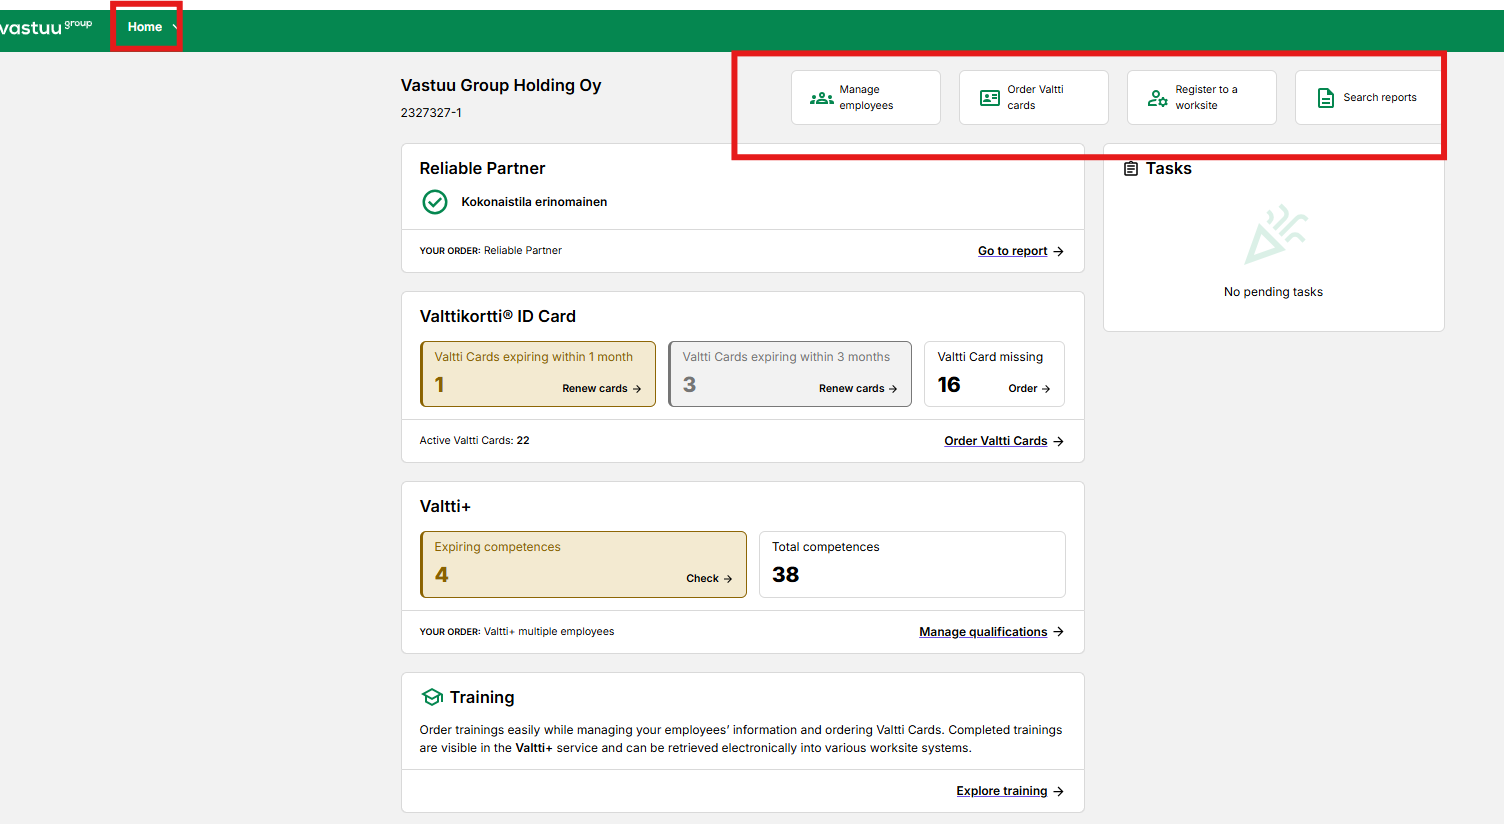The width and height of the screenshot is (1504, 824).
Task: Click the Training graduation cap icon
Action: tap(432, 697)
